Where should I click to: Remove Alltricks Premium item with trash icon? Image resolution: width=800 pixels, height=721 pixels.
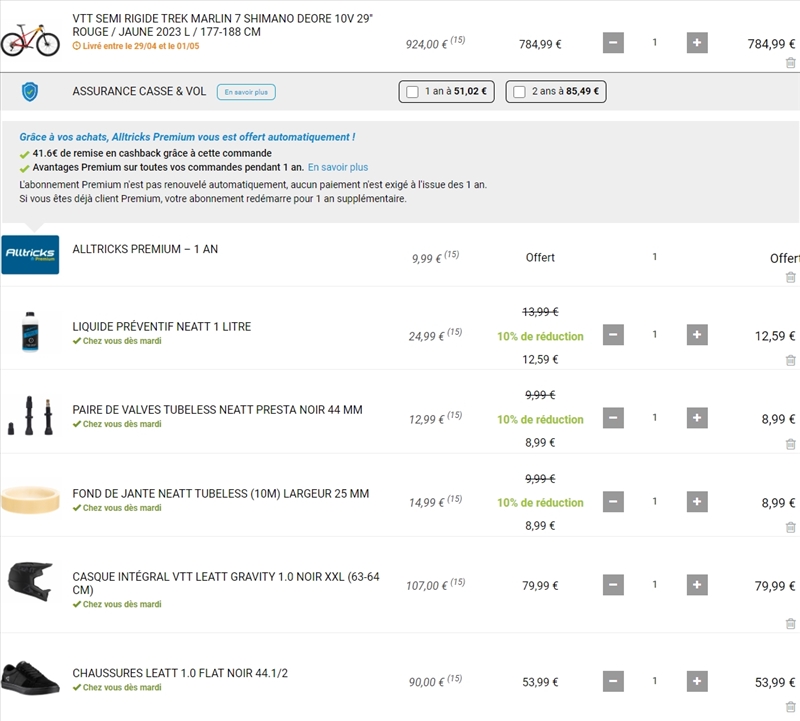coord(790,278)
